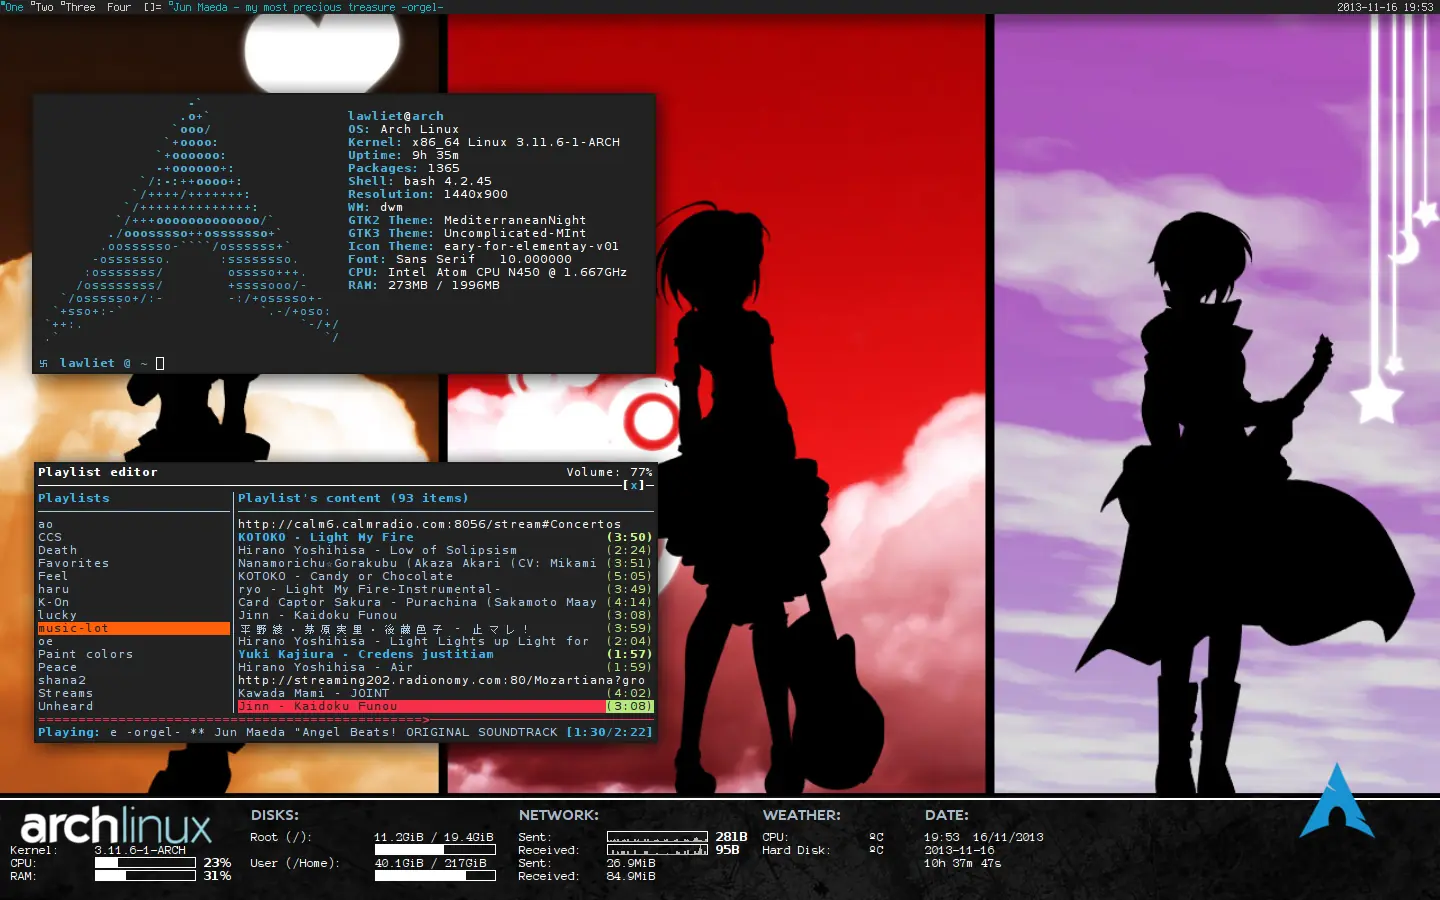Click the network sent traffic graph
The height and width of the screenshot is (900, 1440).
(x=656, y=837)
